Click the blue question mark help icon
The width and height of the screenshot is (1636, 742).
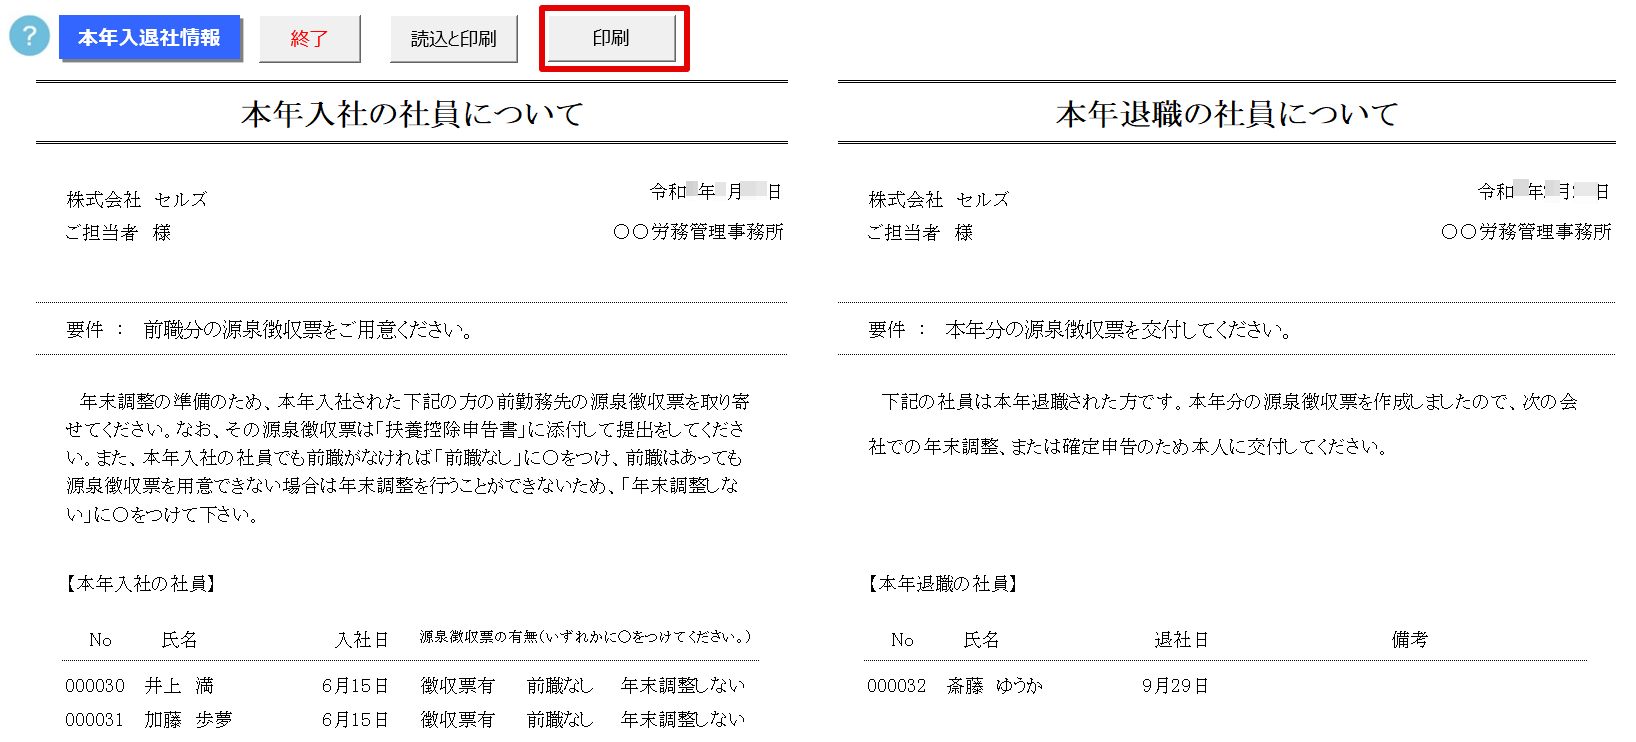(29, 37)
